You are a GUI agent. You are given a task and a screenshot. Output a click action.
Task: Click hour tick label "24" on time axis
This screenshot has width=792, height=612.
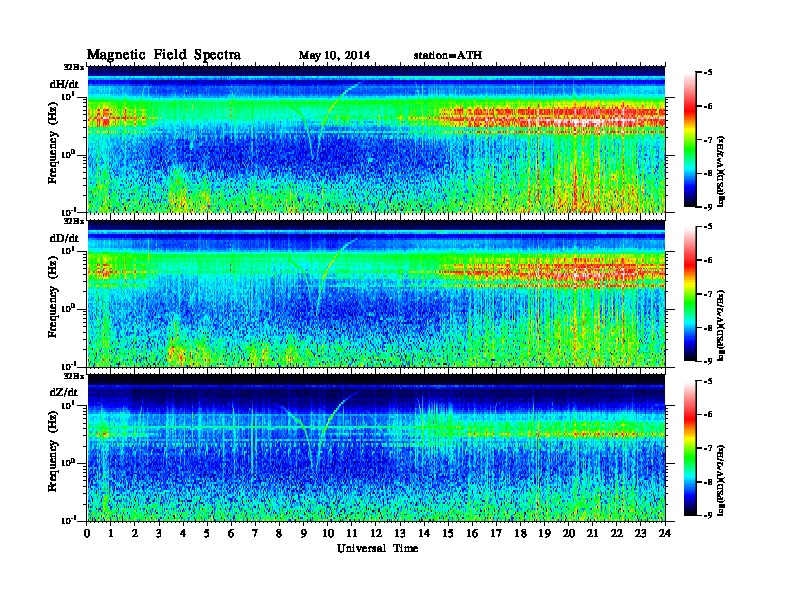tap(665, 533)
